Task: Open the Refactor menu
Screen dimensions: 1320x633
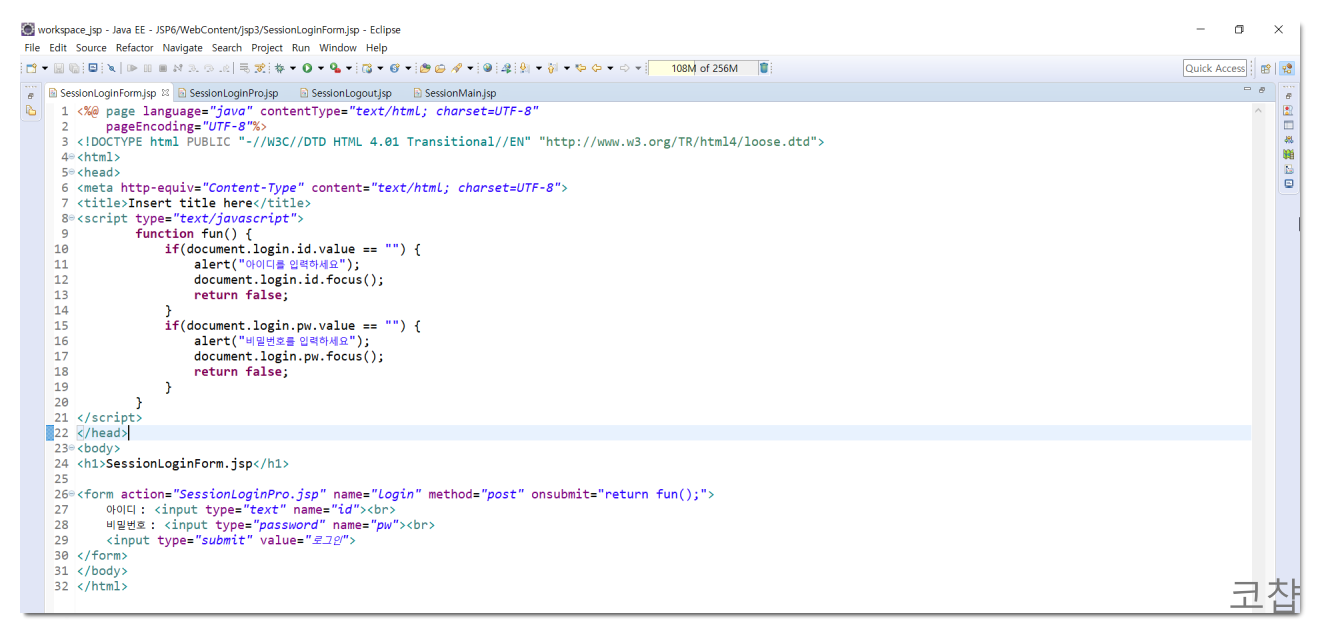Action: coord(134,47)
